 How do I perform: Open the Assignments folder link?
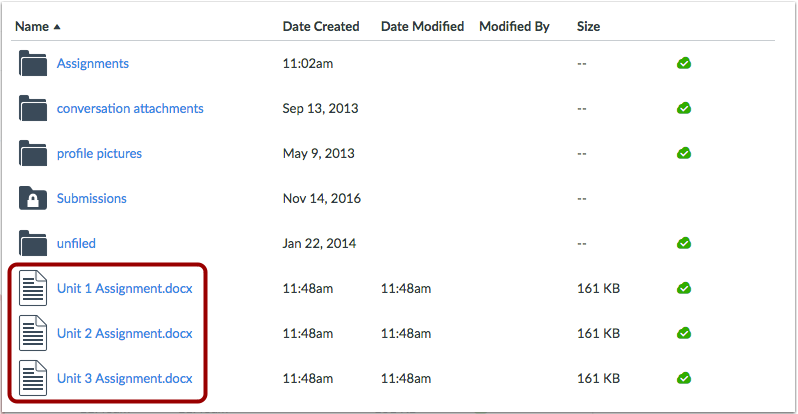[93, 64]
